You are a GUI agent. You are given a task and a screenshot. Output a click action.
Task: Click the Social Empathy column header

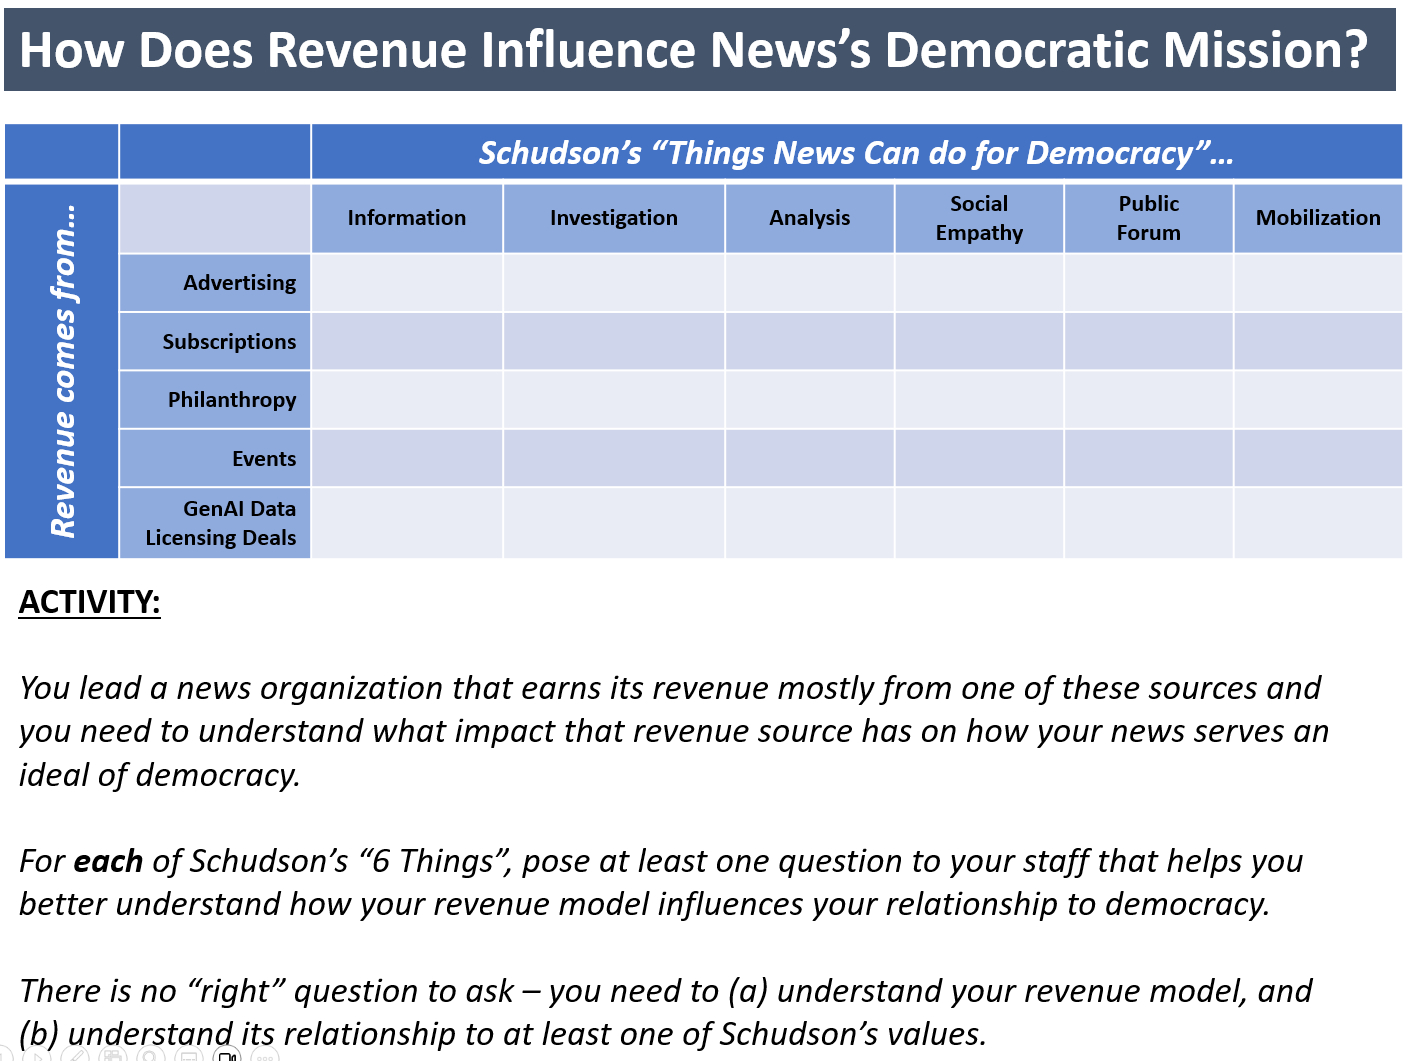click(x=978, y=218)
